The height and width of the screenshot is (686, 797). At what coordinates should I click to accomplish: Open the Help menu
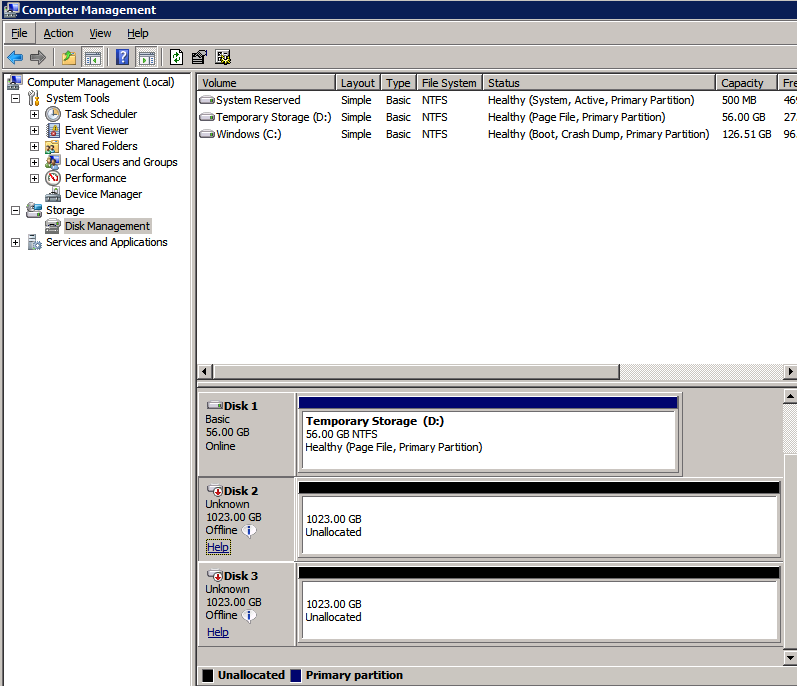138,34
